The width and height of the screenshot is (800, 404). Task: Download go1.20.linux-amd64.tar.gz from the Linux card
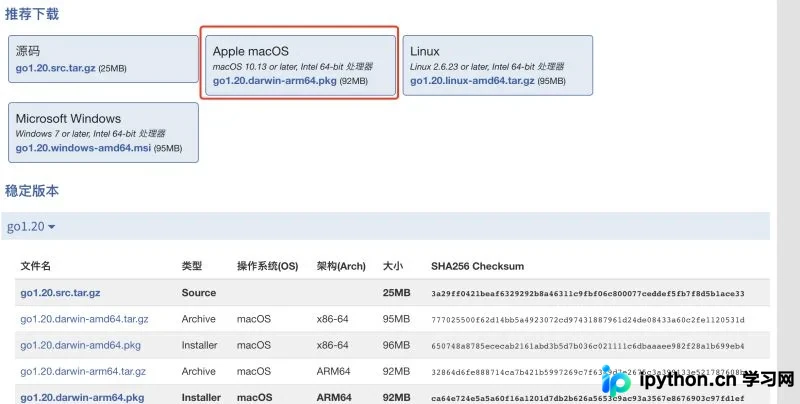click(472, 81)
